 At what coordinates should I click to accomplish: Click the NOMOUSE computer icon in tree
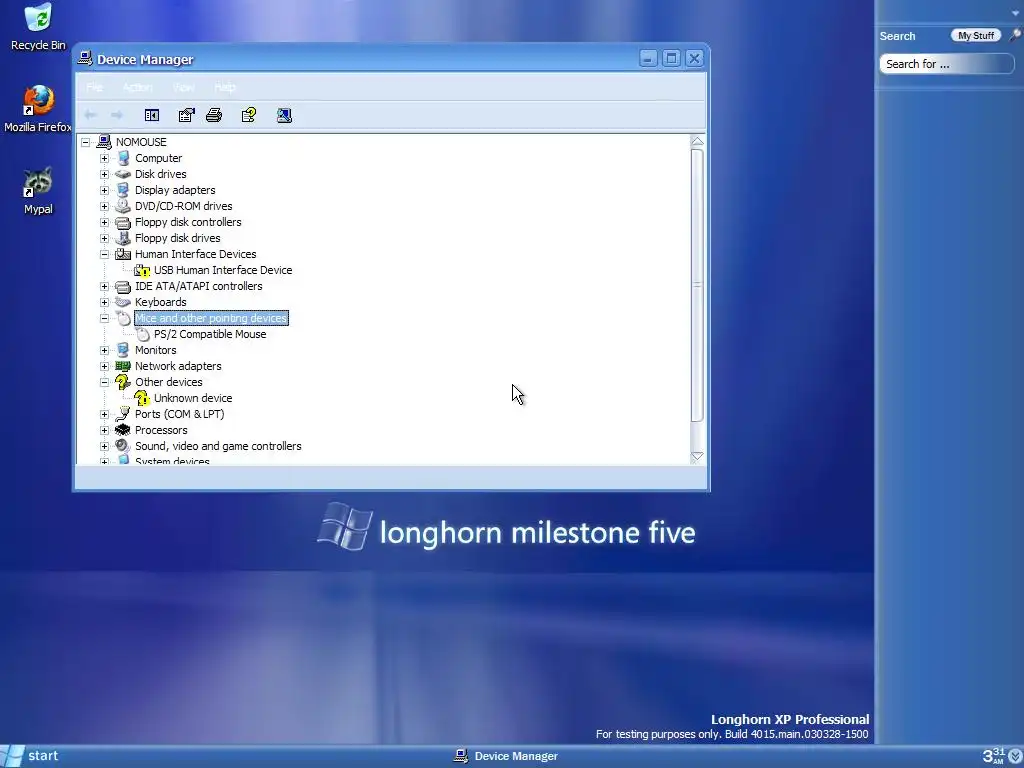[x=104, y=142]
